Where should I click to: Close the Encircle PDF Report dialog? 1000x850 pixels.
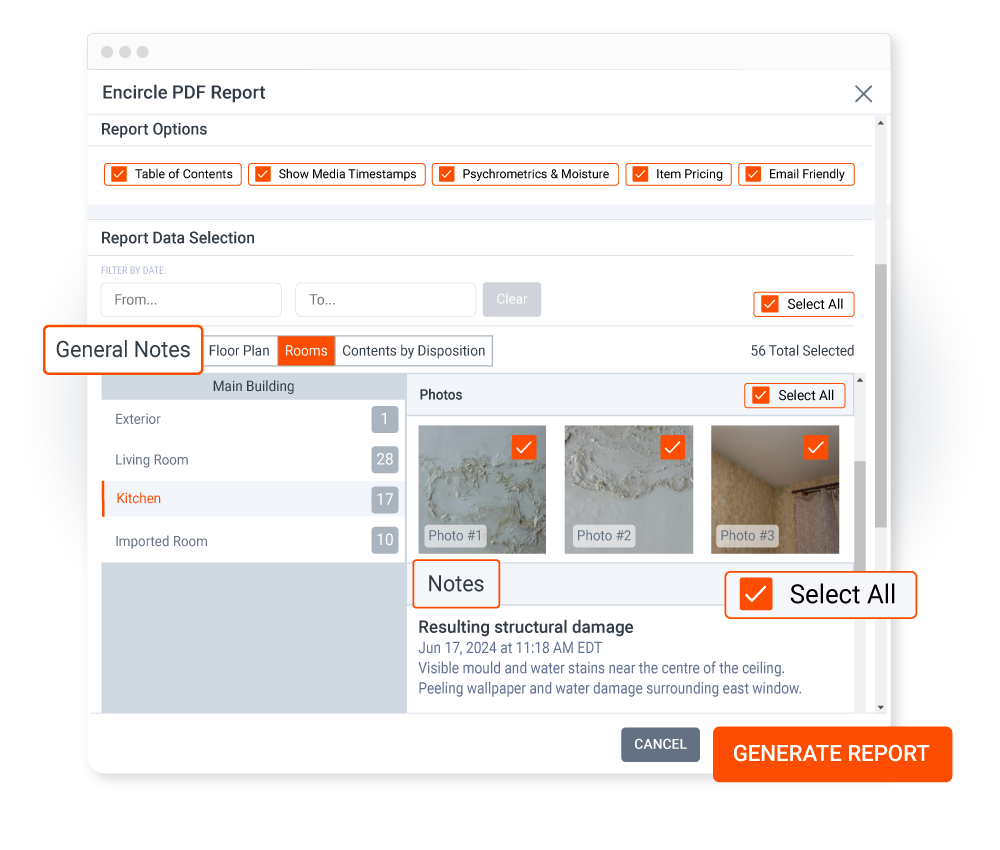pyautogui.click(x=863, y=94)
